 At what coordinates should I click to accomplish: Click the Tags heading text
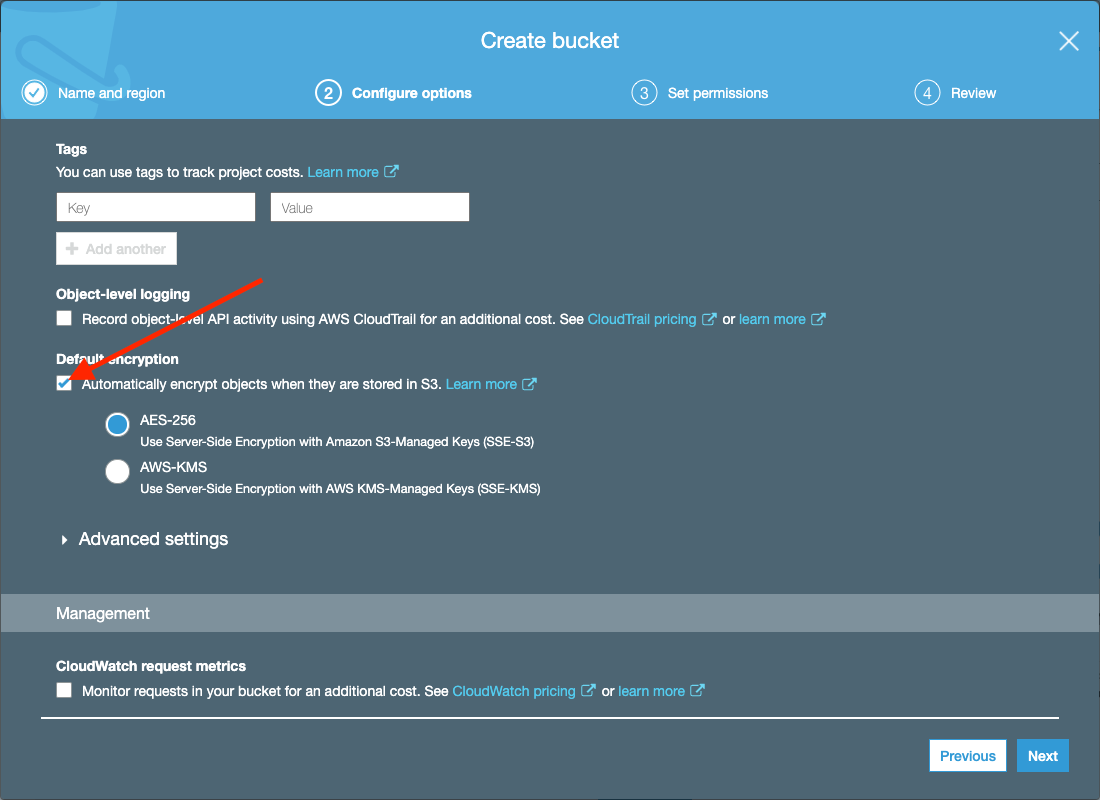coord(72,149)
